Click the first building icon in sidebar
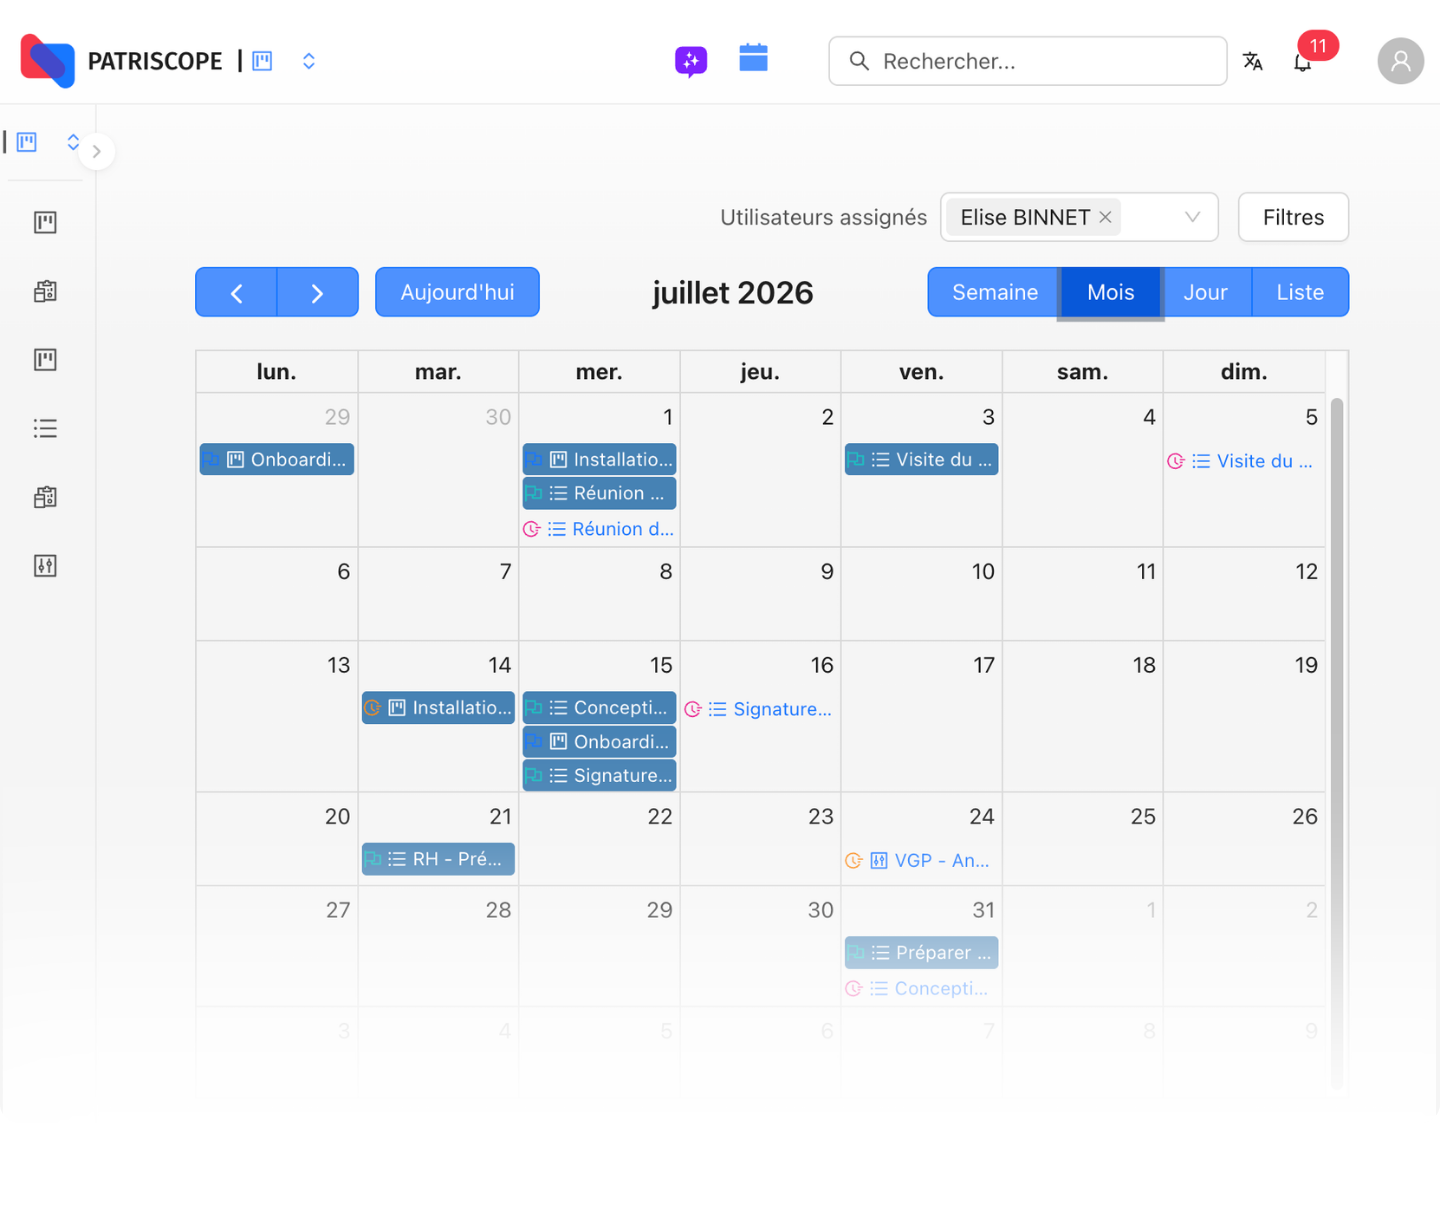Screen dimensions: 1440x1228 [45, 291]
